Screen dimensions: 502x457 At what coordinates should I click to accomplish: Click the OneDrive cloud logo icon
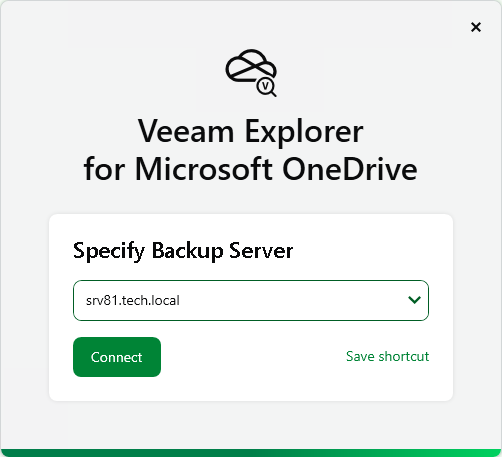click(x=251, y=73)
